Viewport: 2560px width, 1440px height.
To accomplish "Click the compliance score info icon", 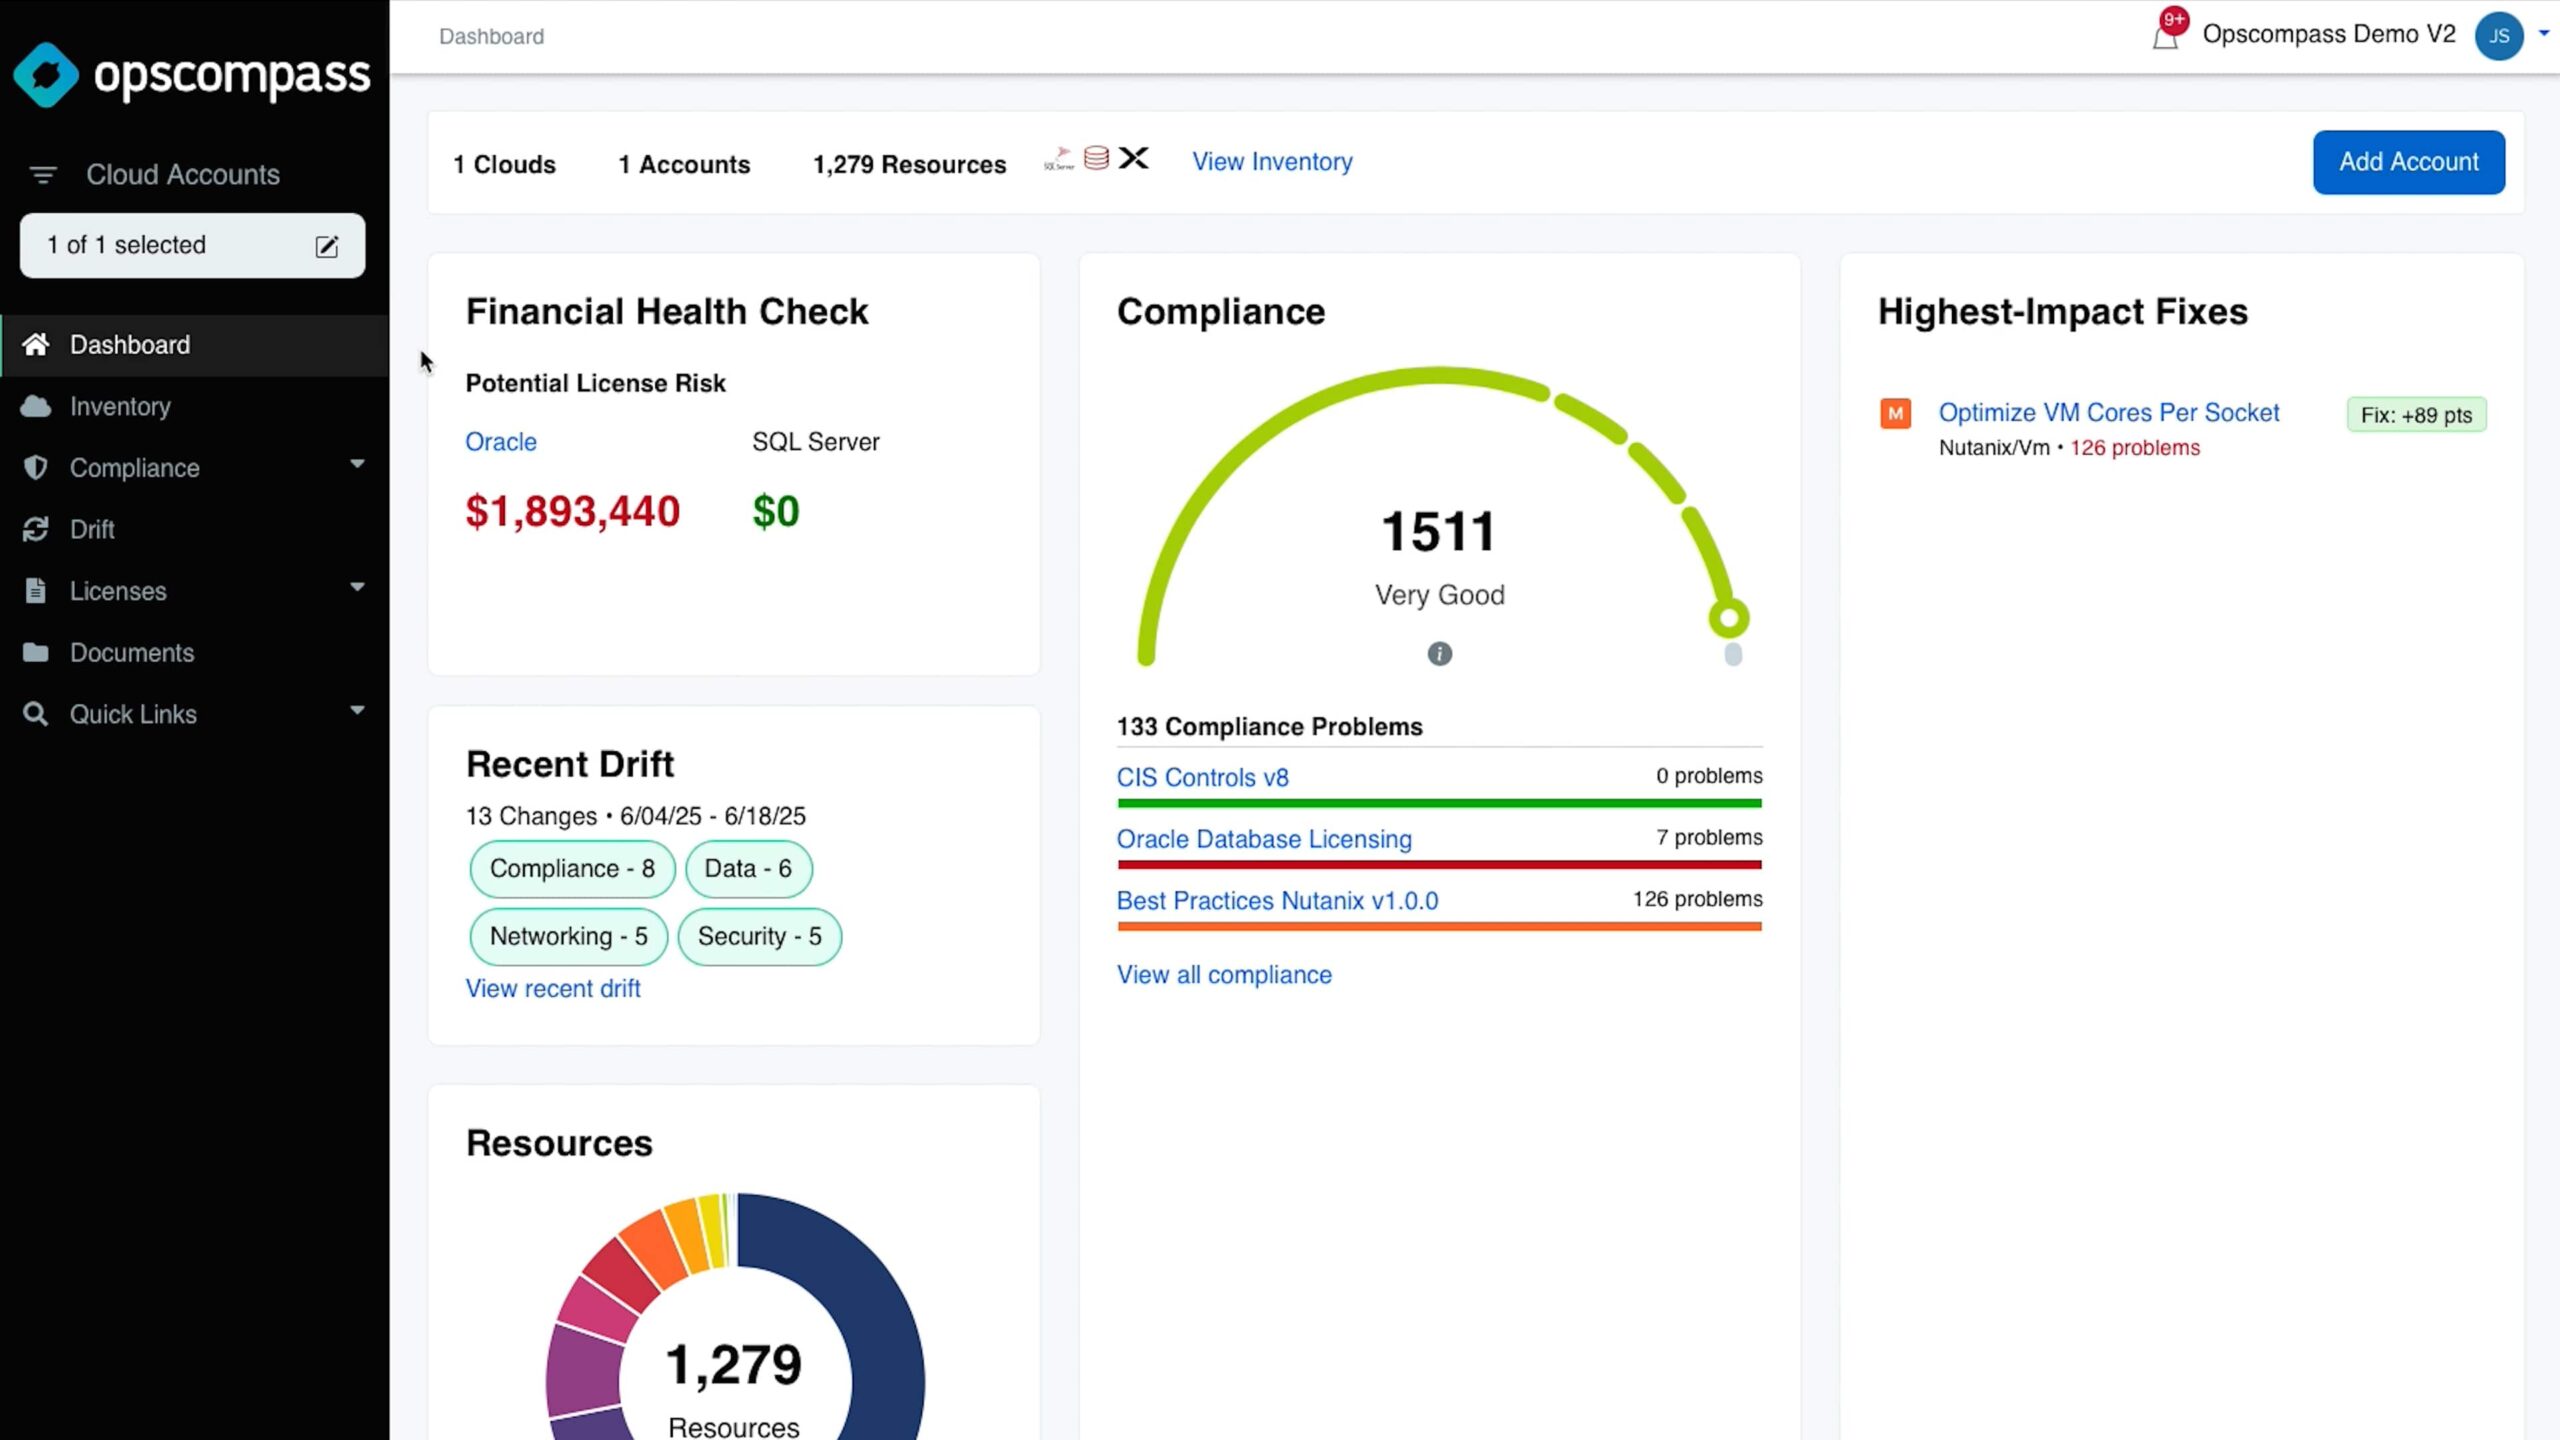I will (x=1440, y=654).
